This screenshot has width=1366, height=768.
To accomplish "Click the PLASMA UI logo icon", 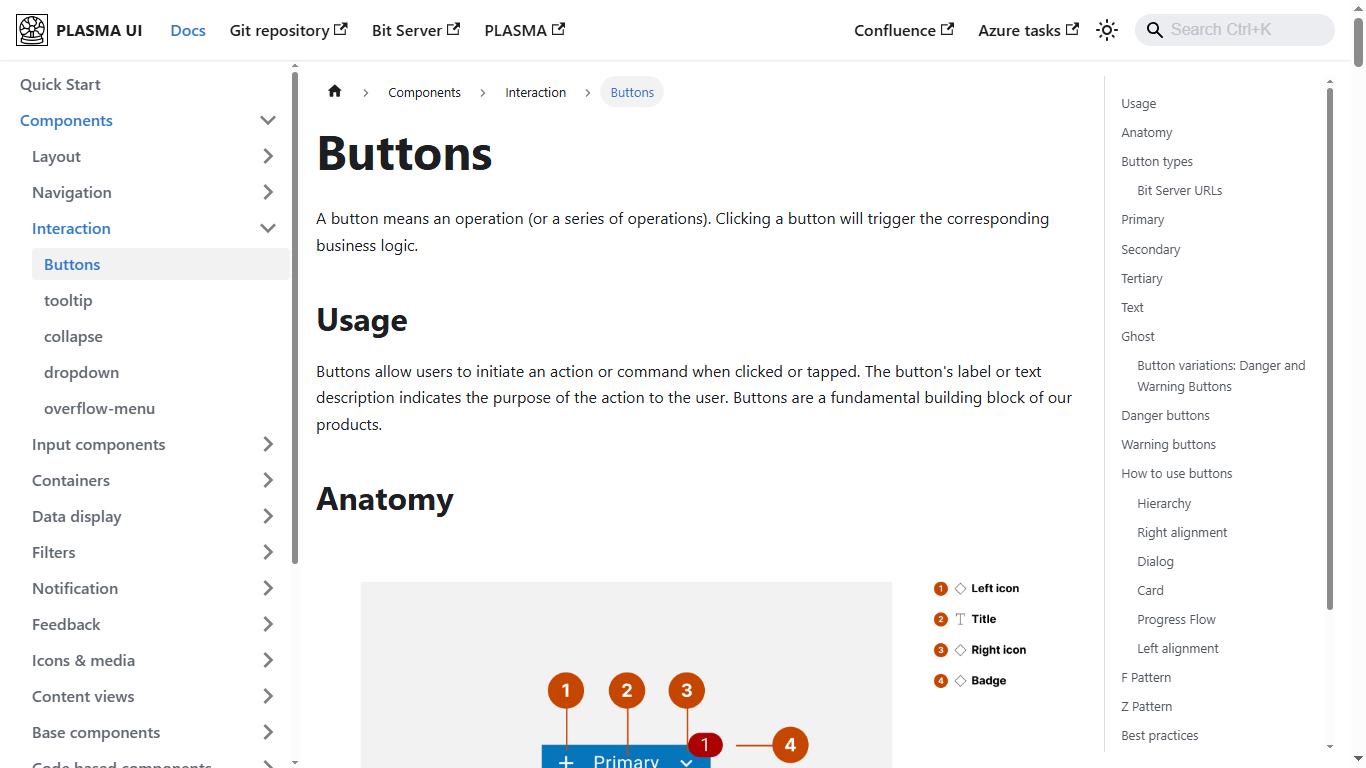I will (32, 30).
